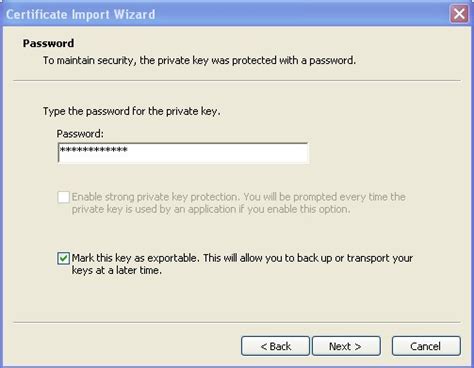Toggle Mark this key as exportable checkbox
Viewport: 474px width, 368px height.
point(63,258)
